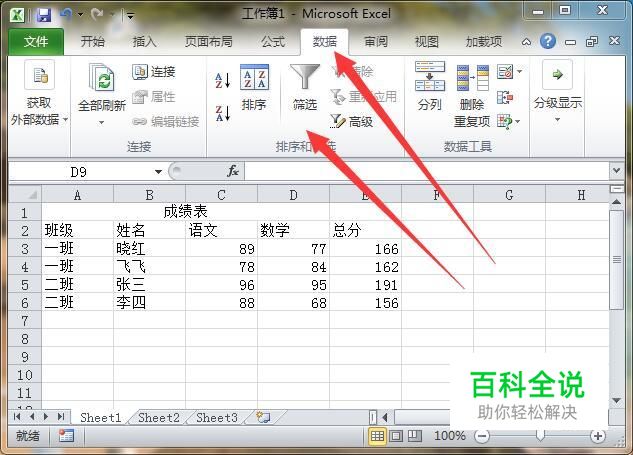
Task: Select the Sheet3 worksheet tab
Action: [217, 417]
